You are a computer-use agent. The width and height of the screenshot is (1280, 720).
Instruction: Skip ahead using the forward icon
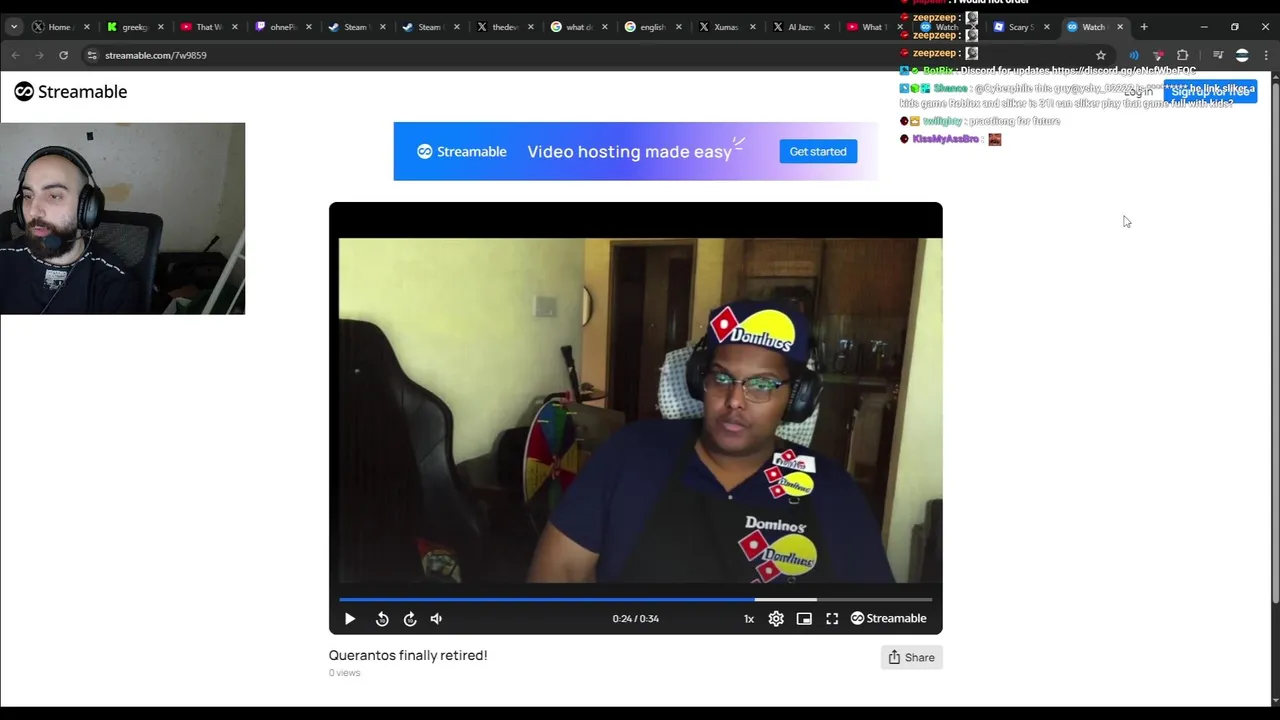pos(410,619)
